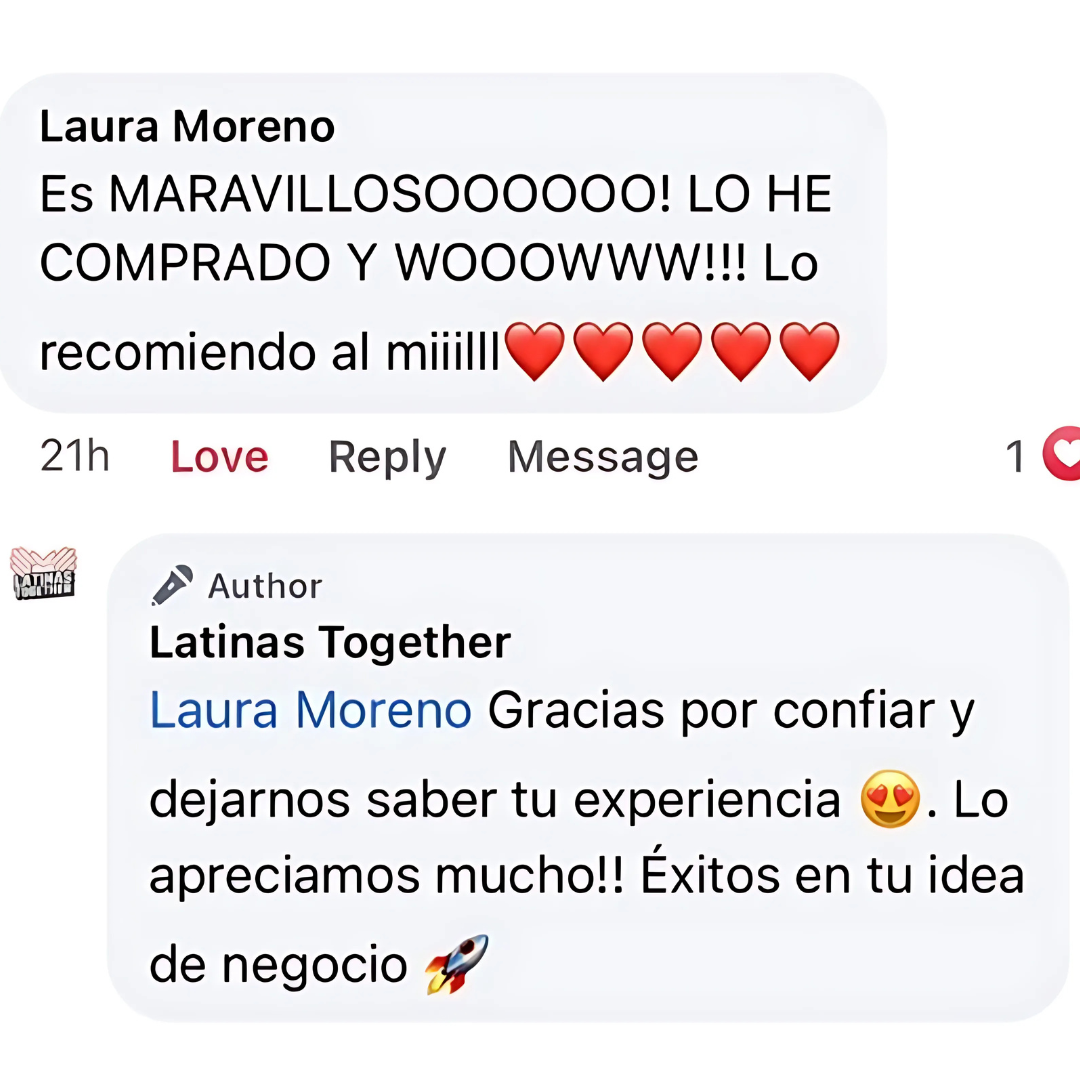This screenshot has width=1080, height=1080.
Task: Click the heart-eyes emoji in the reply
Action: tap(890, 799)
